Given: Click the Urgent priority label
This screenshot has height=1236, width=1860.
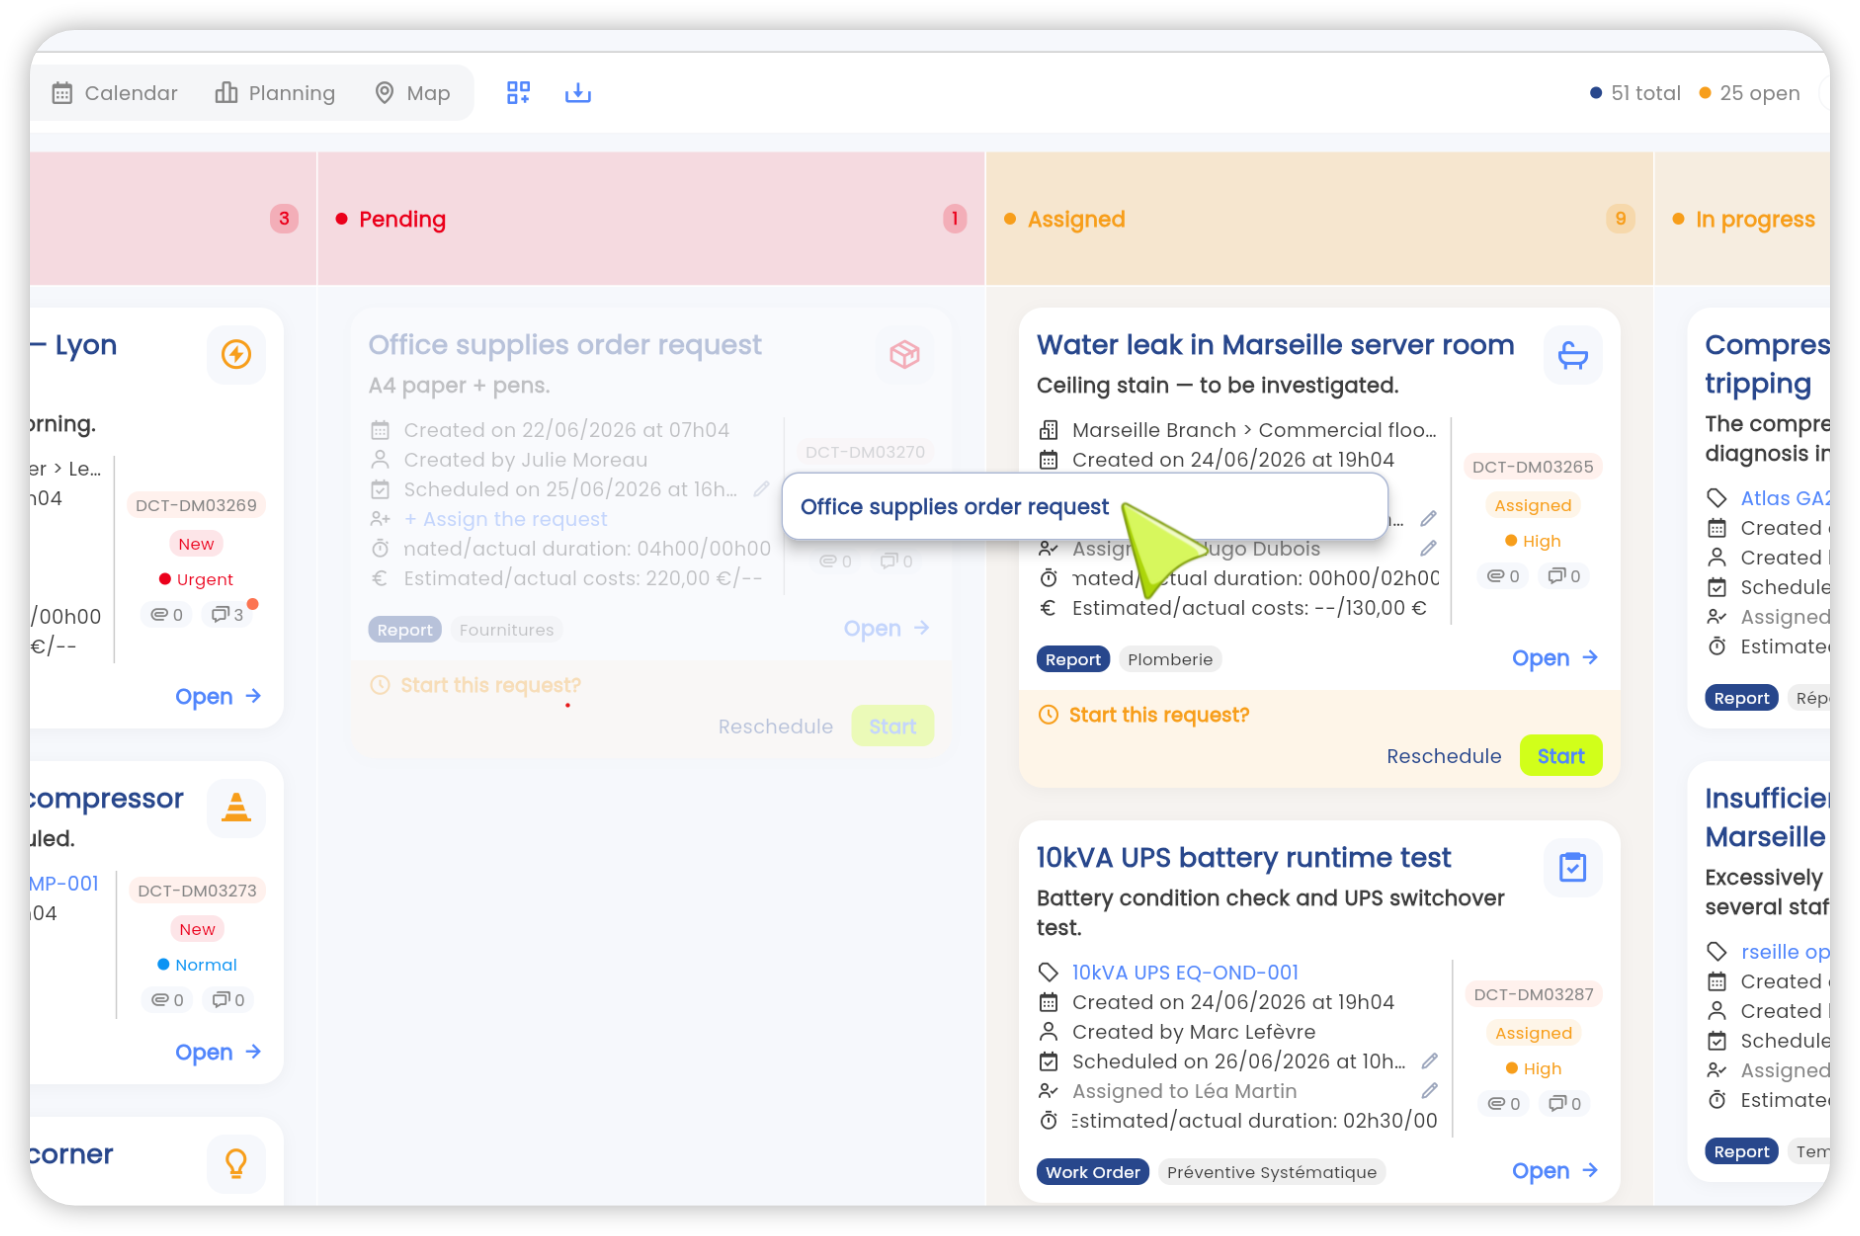Looking at the screenshot, I should pos(196,579).
